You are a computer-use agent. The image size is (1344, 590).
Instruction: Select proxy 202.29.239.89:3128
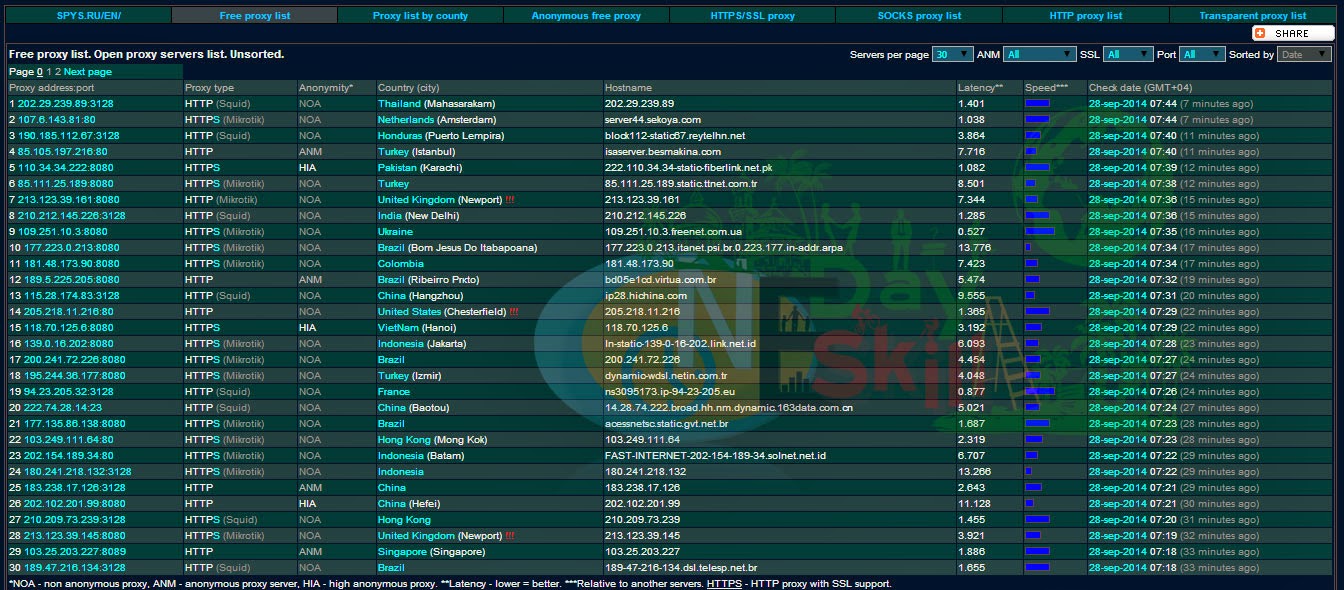pyautogui.click(x=66, y=104)
